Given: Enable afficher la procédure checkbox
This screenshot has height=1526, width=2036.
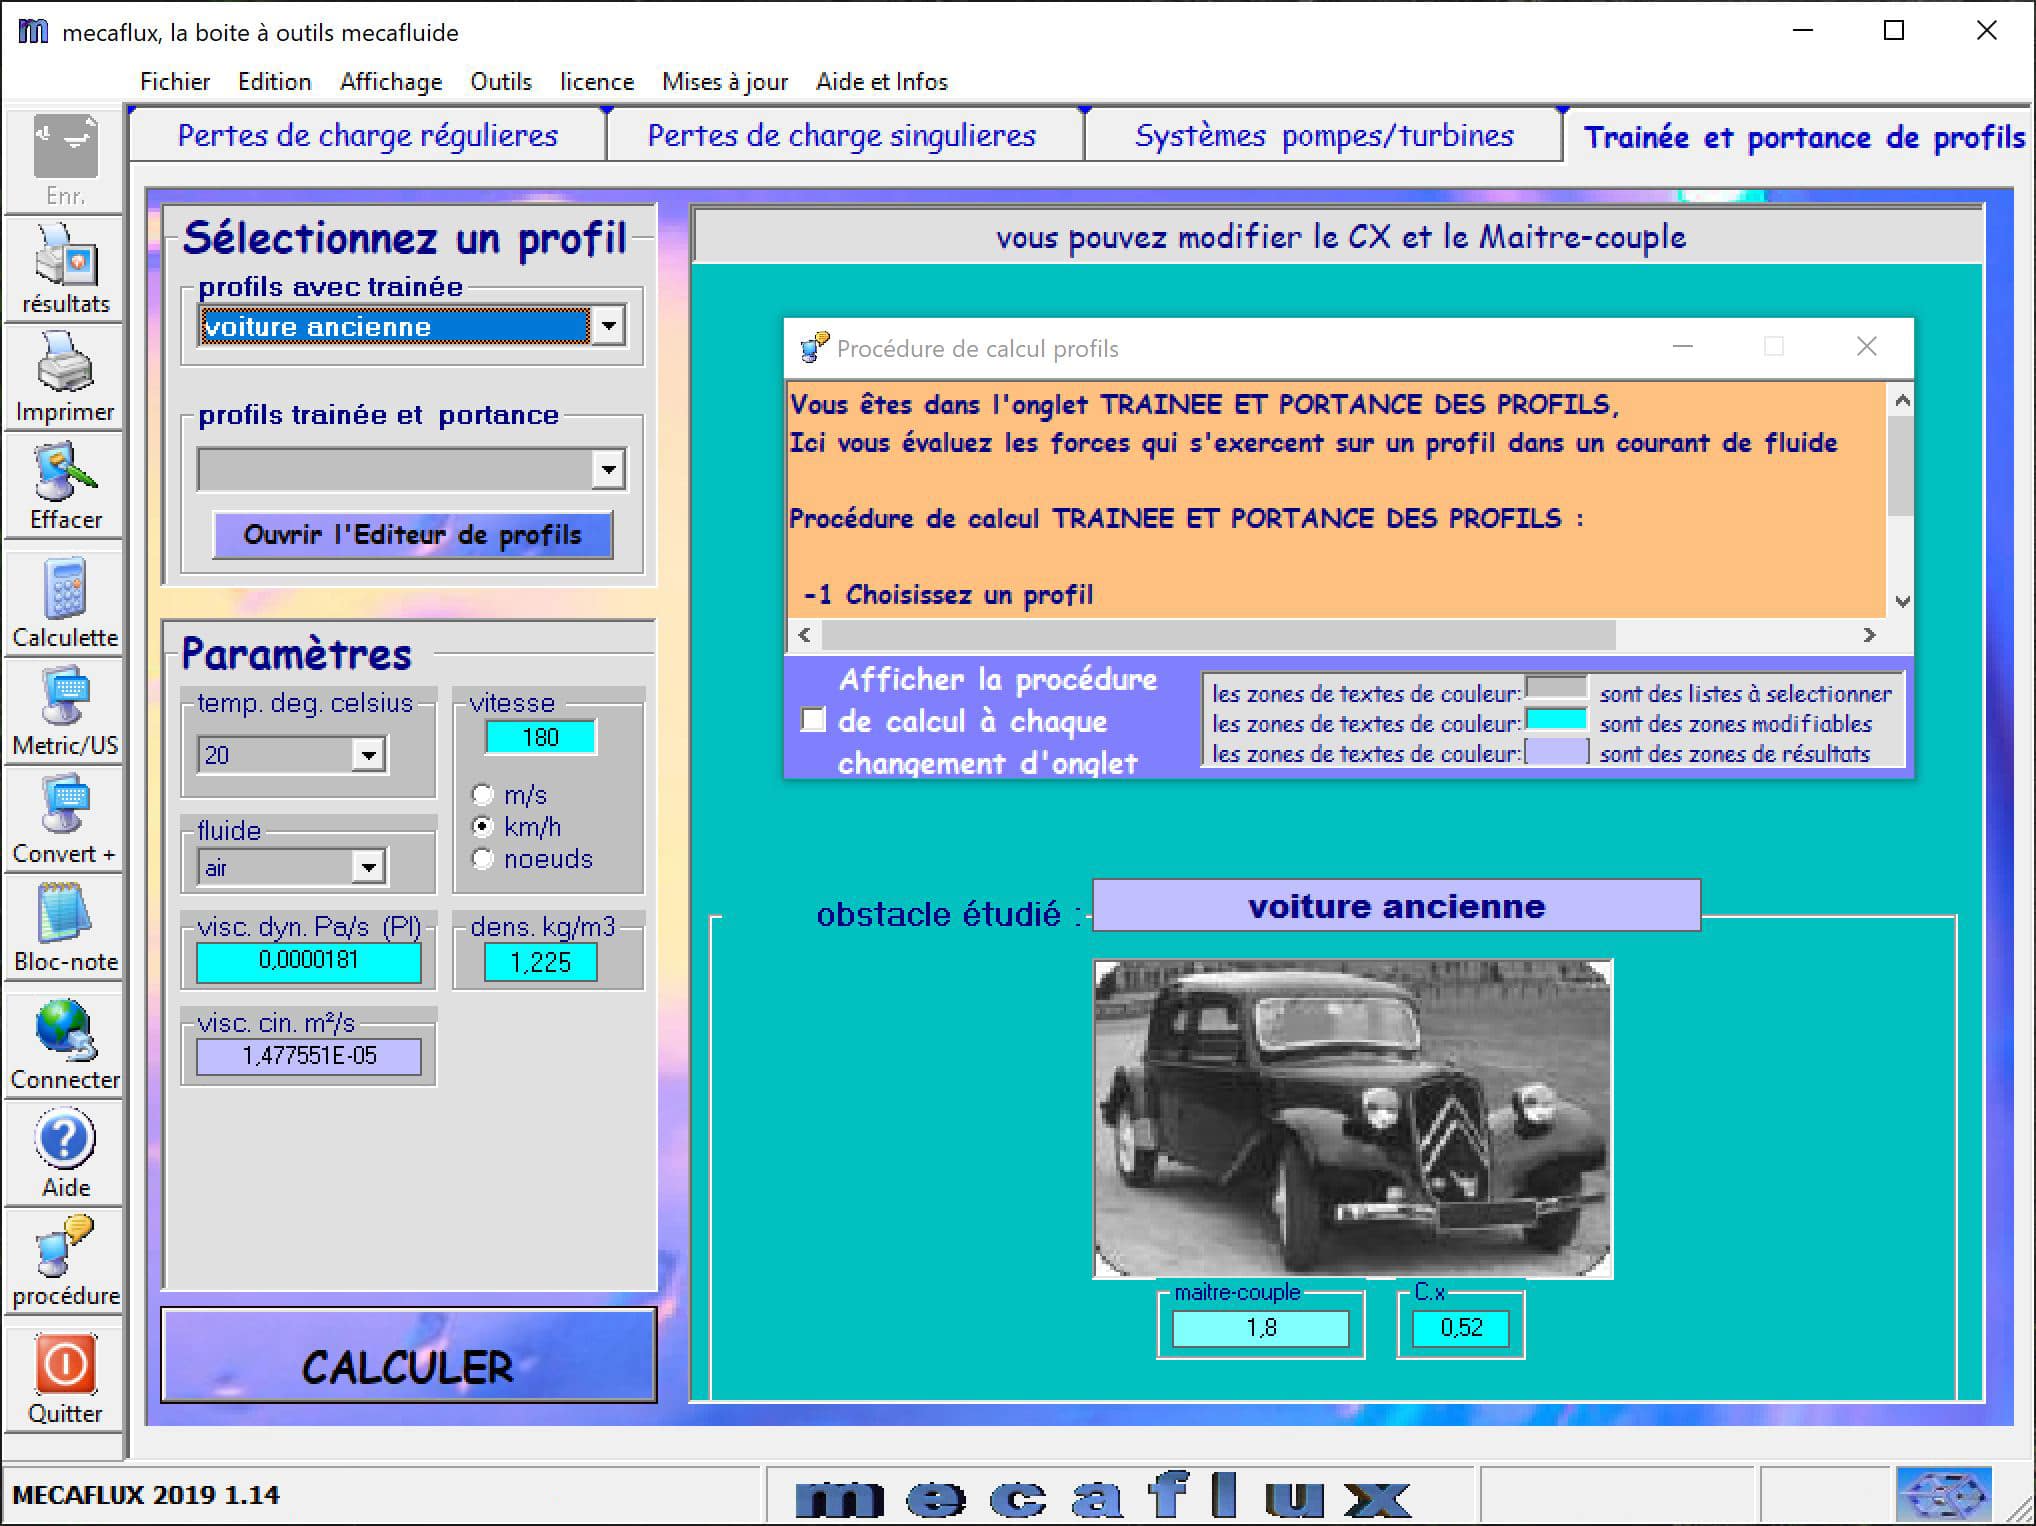Looking at the screenshot, I should point(814,720).
